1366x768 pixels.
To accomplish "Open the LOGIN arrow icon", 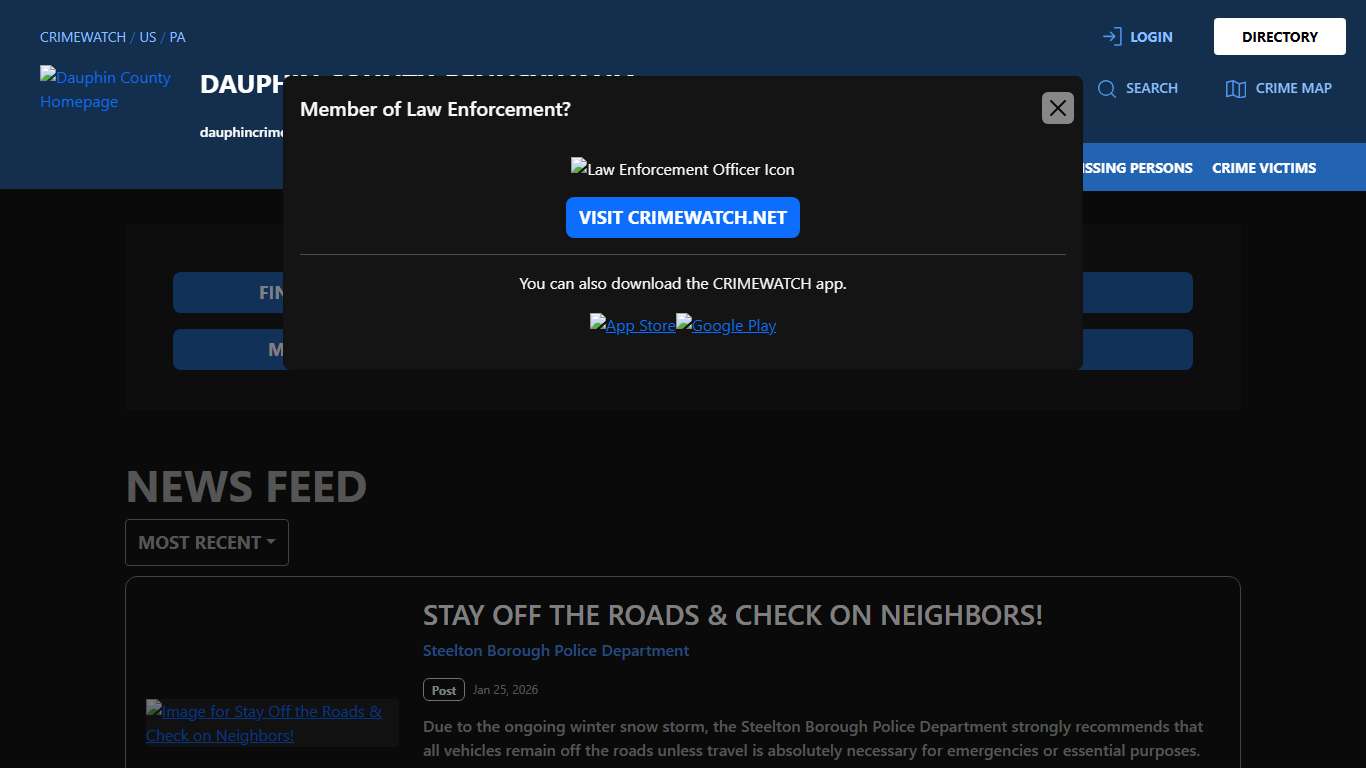I will click(1110, 36).
